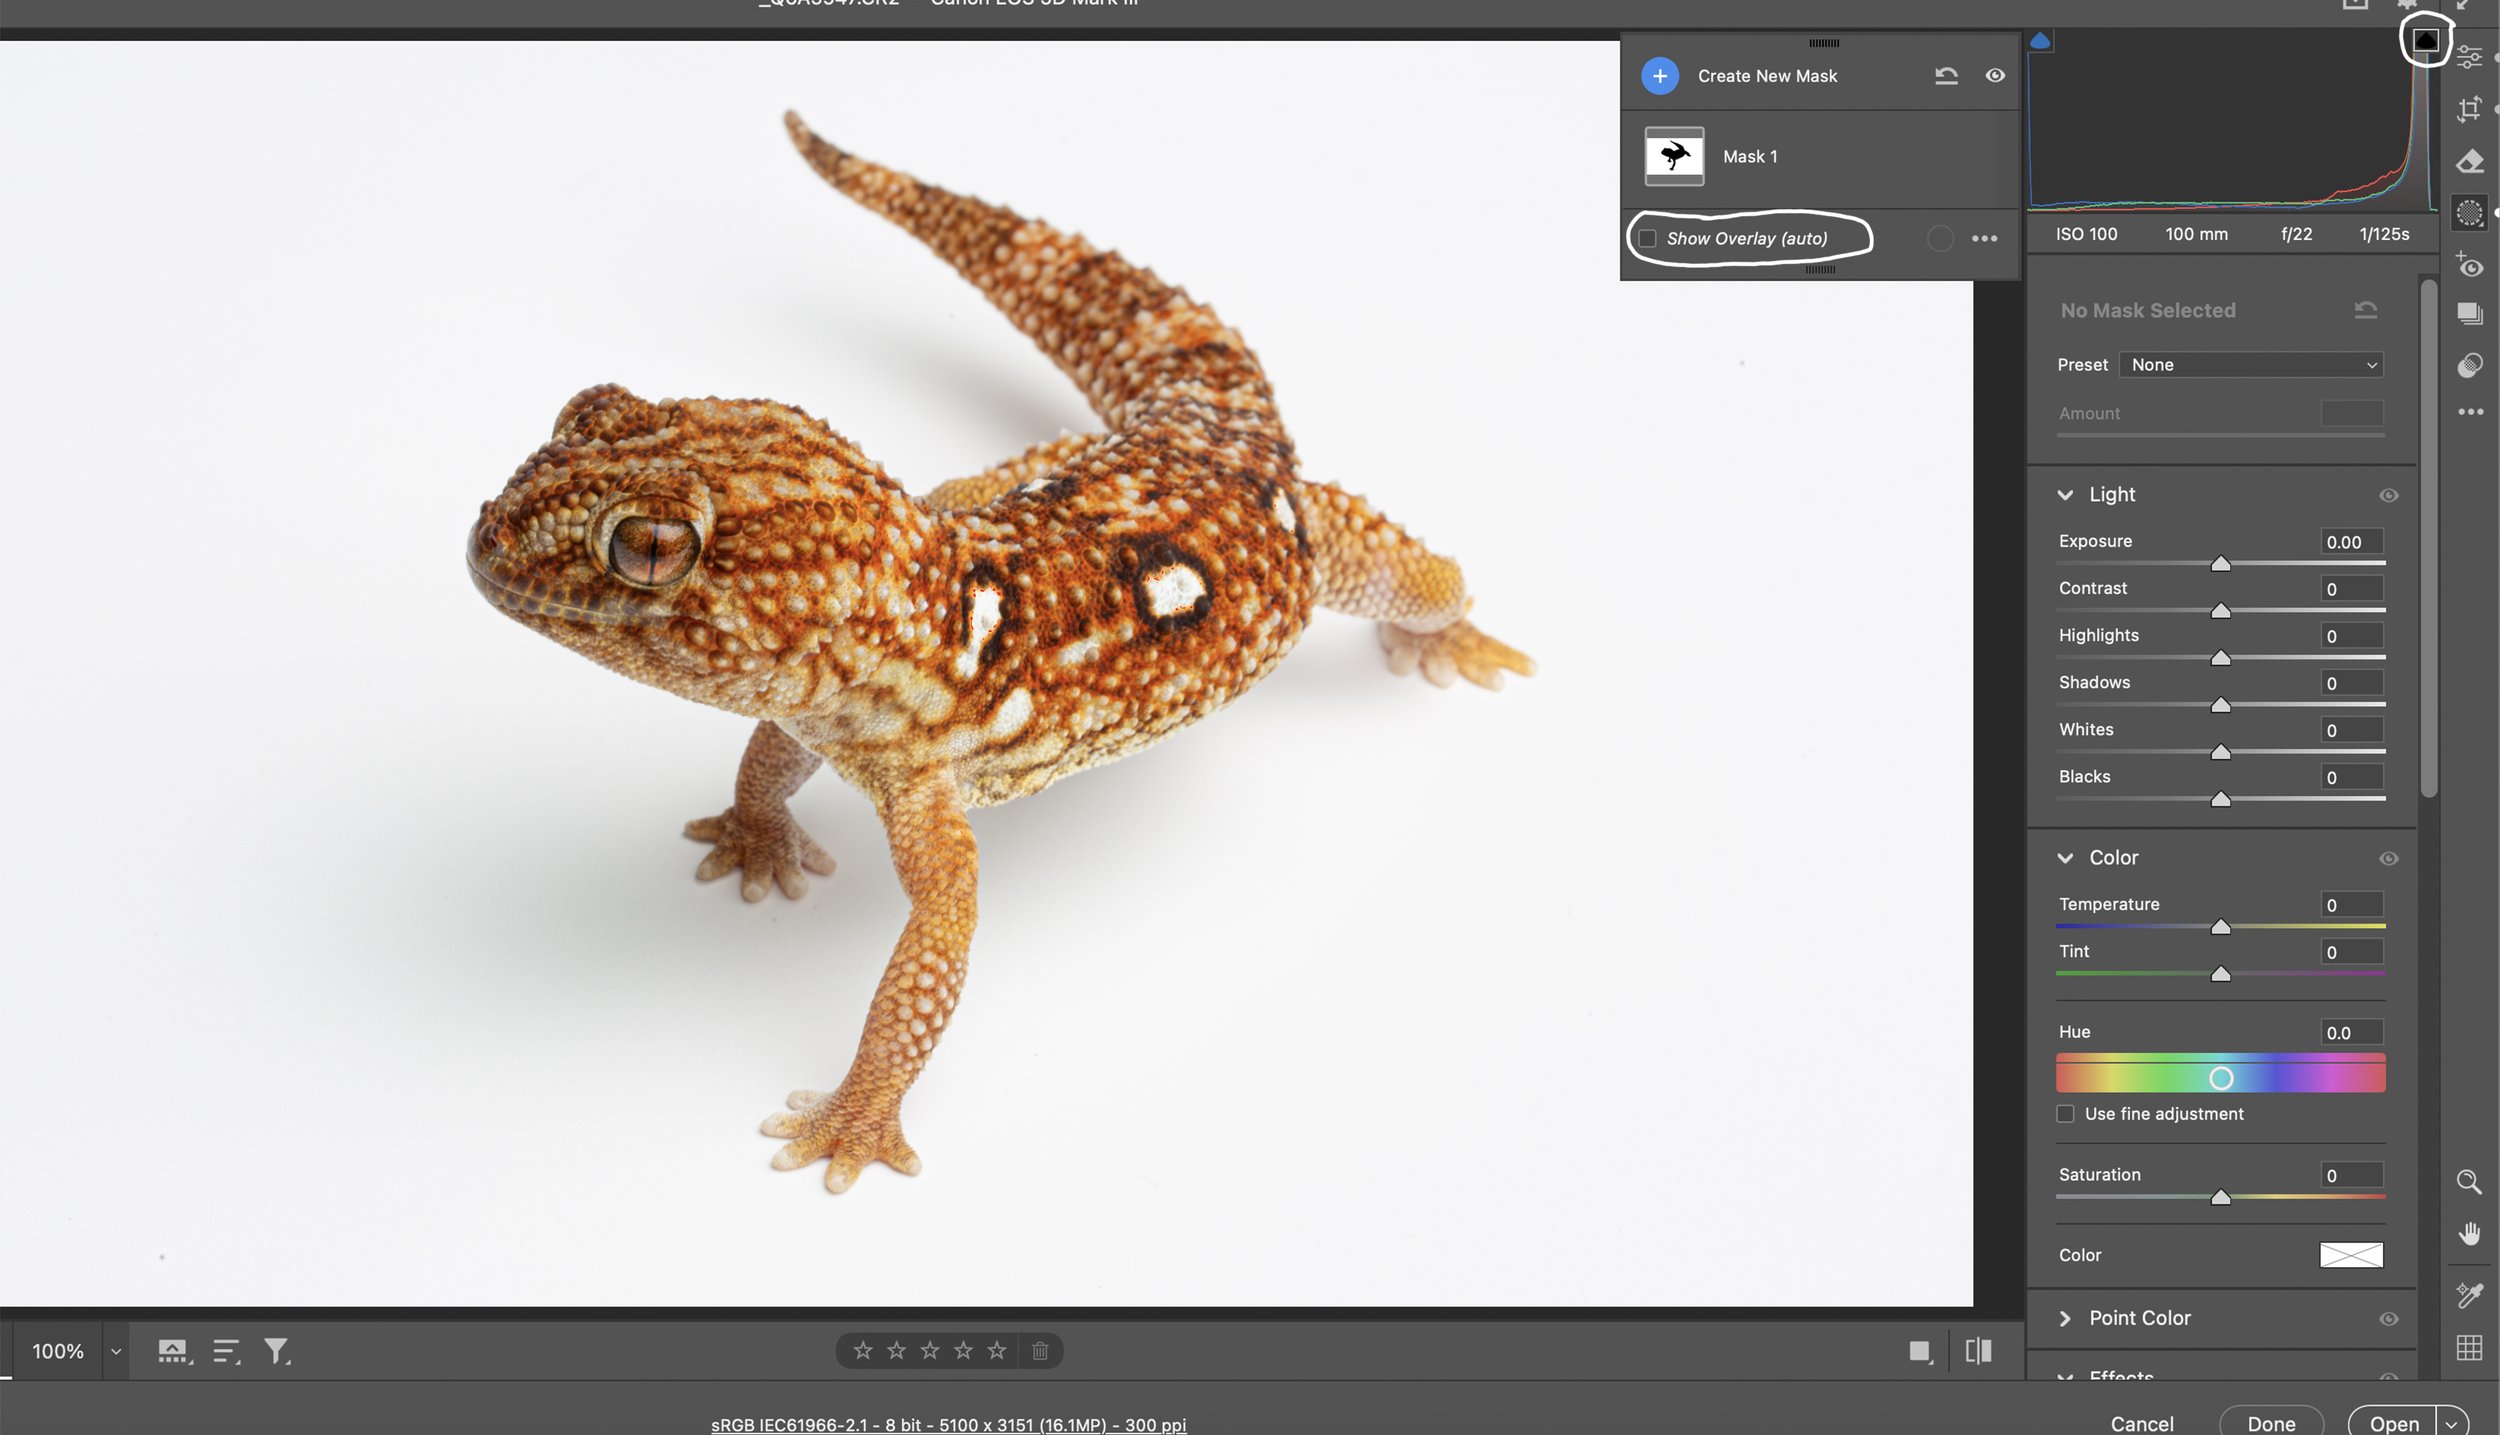Open the Presets circles icon
The height and width of the screenshot is (1435, 2500).
pyautogui.click(x=2468, y=365)
